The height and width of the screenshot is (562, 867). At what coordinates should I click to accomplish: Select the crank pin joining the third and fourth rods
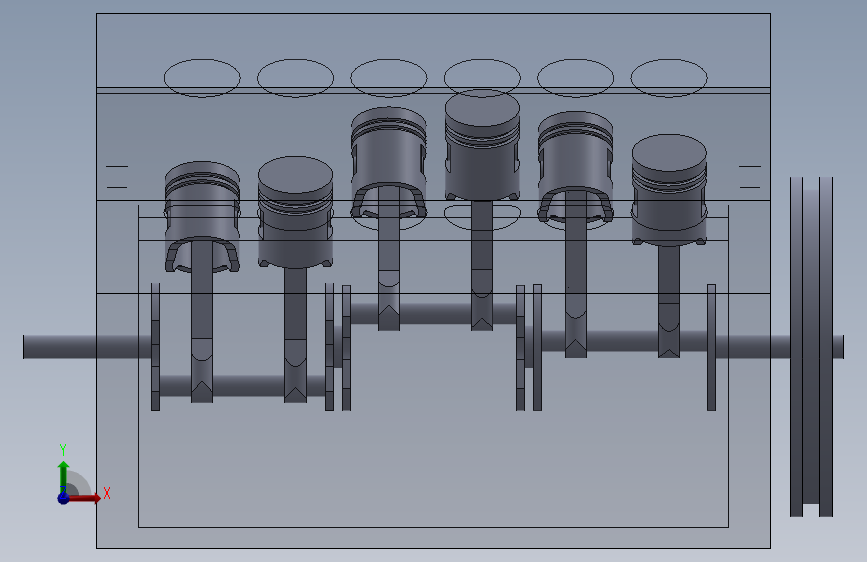coord(435,314)
